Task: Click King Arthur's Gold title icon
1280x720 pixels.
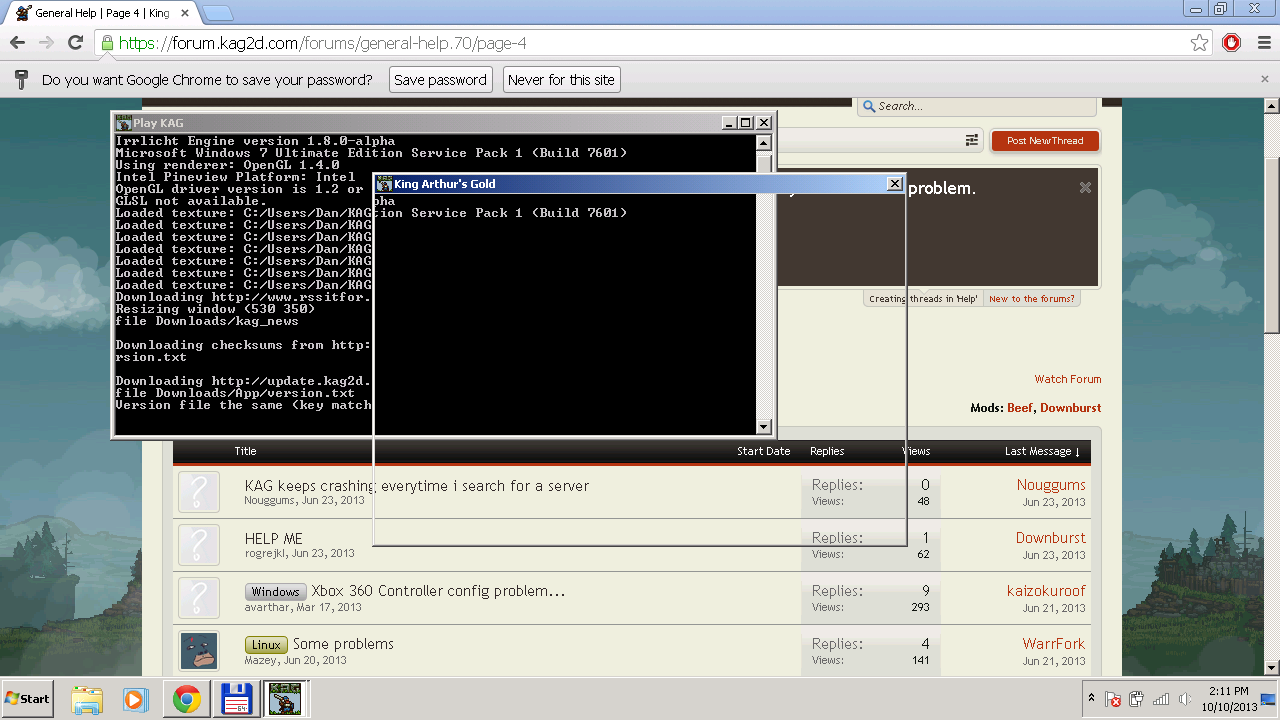Action: point(384,184)
